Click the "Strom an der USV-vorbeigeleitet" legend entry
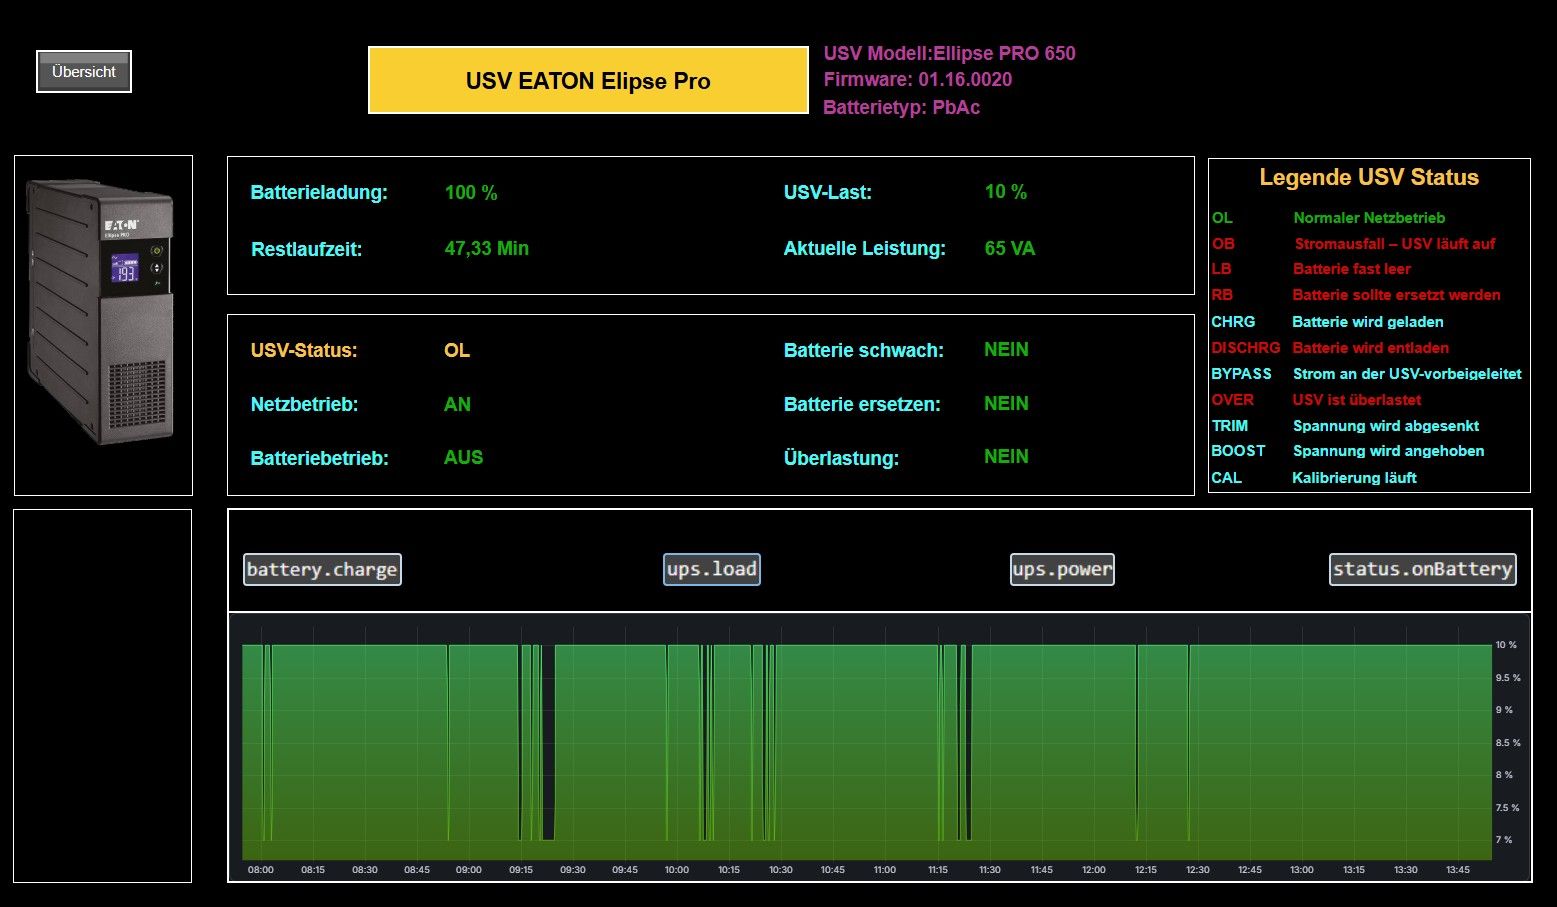 coord(1407,374)
